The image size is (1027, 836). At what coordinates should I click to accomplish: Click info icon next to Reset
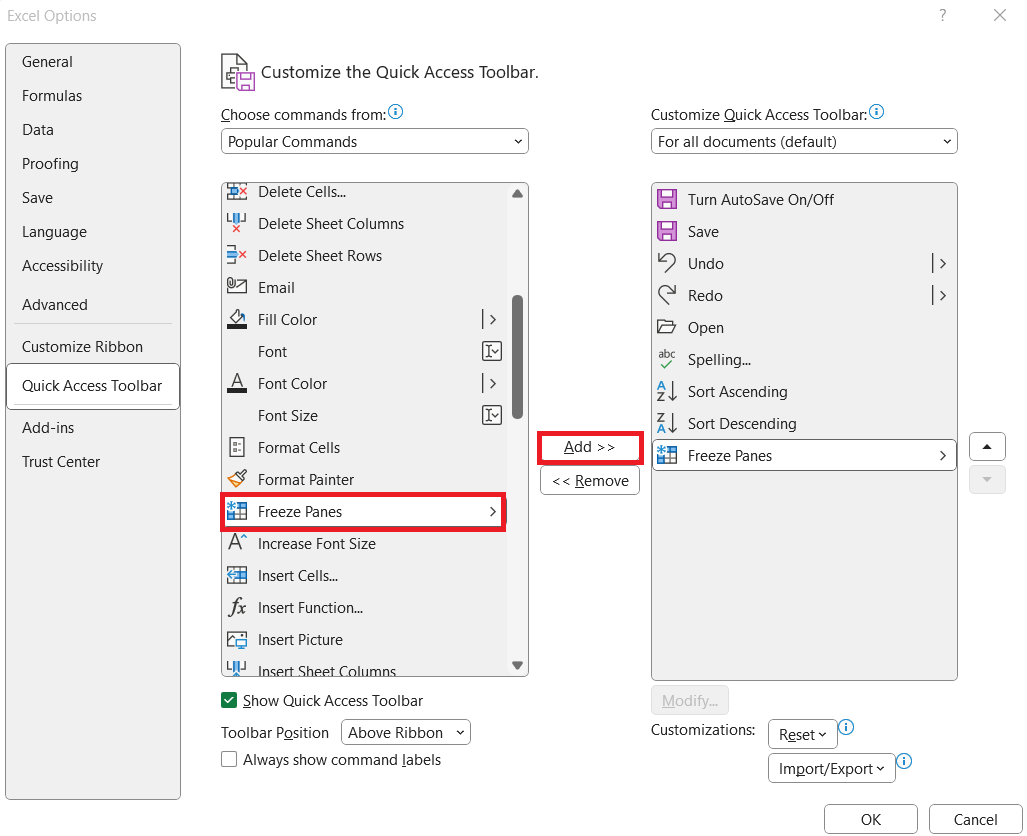[x=846, y=727]
